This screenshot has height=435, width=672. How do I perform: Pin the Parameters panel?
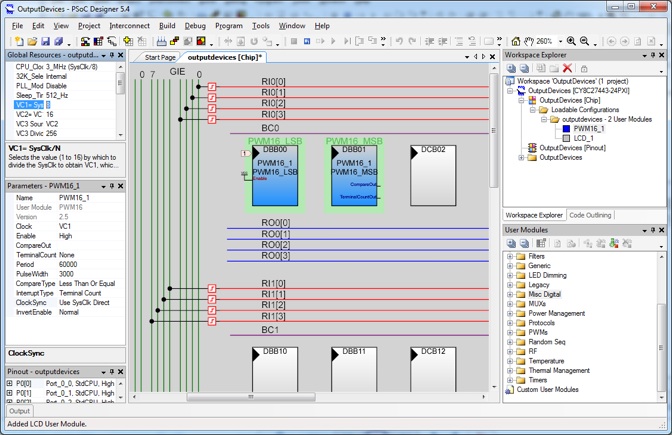click(112, 186)
